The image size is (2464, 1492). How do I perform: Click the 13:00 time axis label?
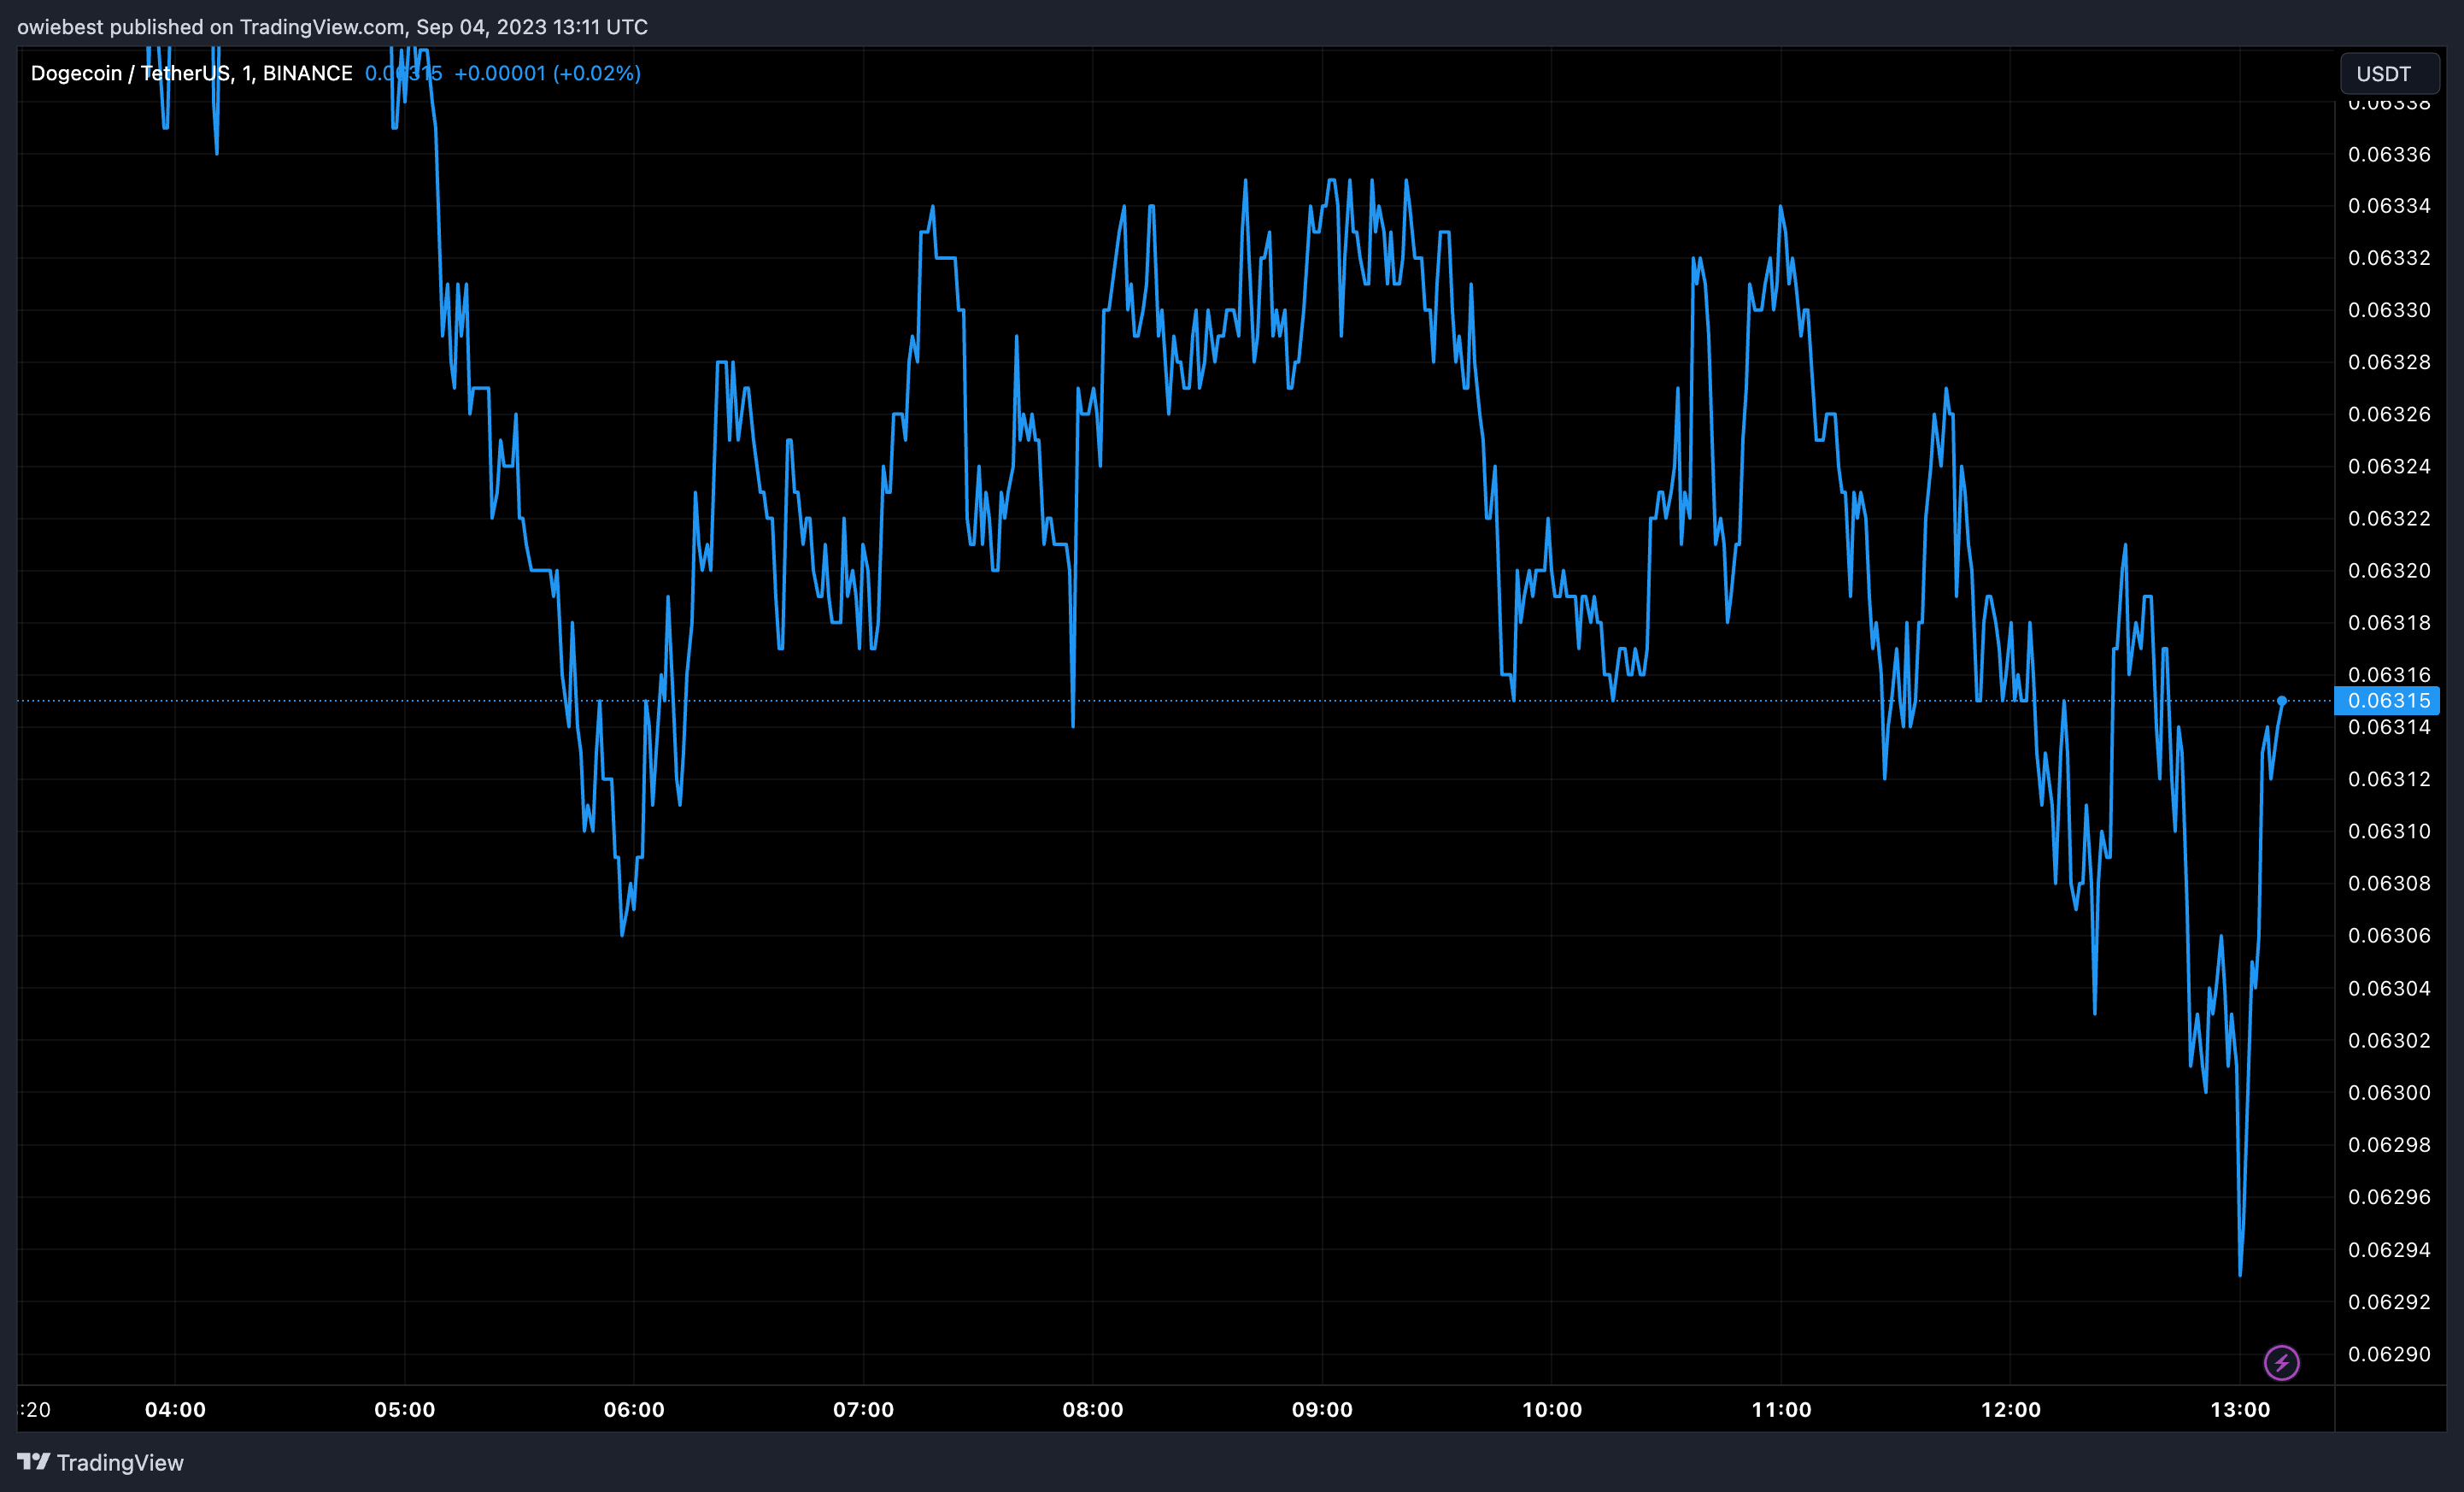[x=2240, y=1409]
